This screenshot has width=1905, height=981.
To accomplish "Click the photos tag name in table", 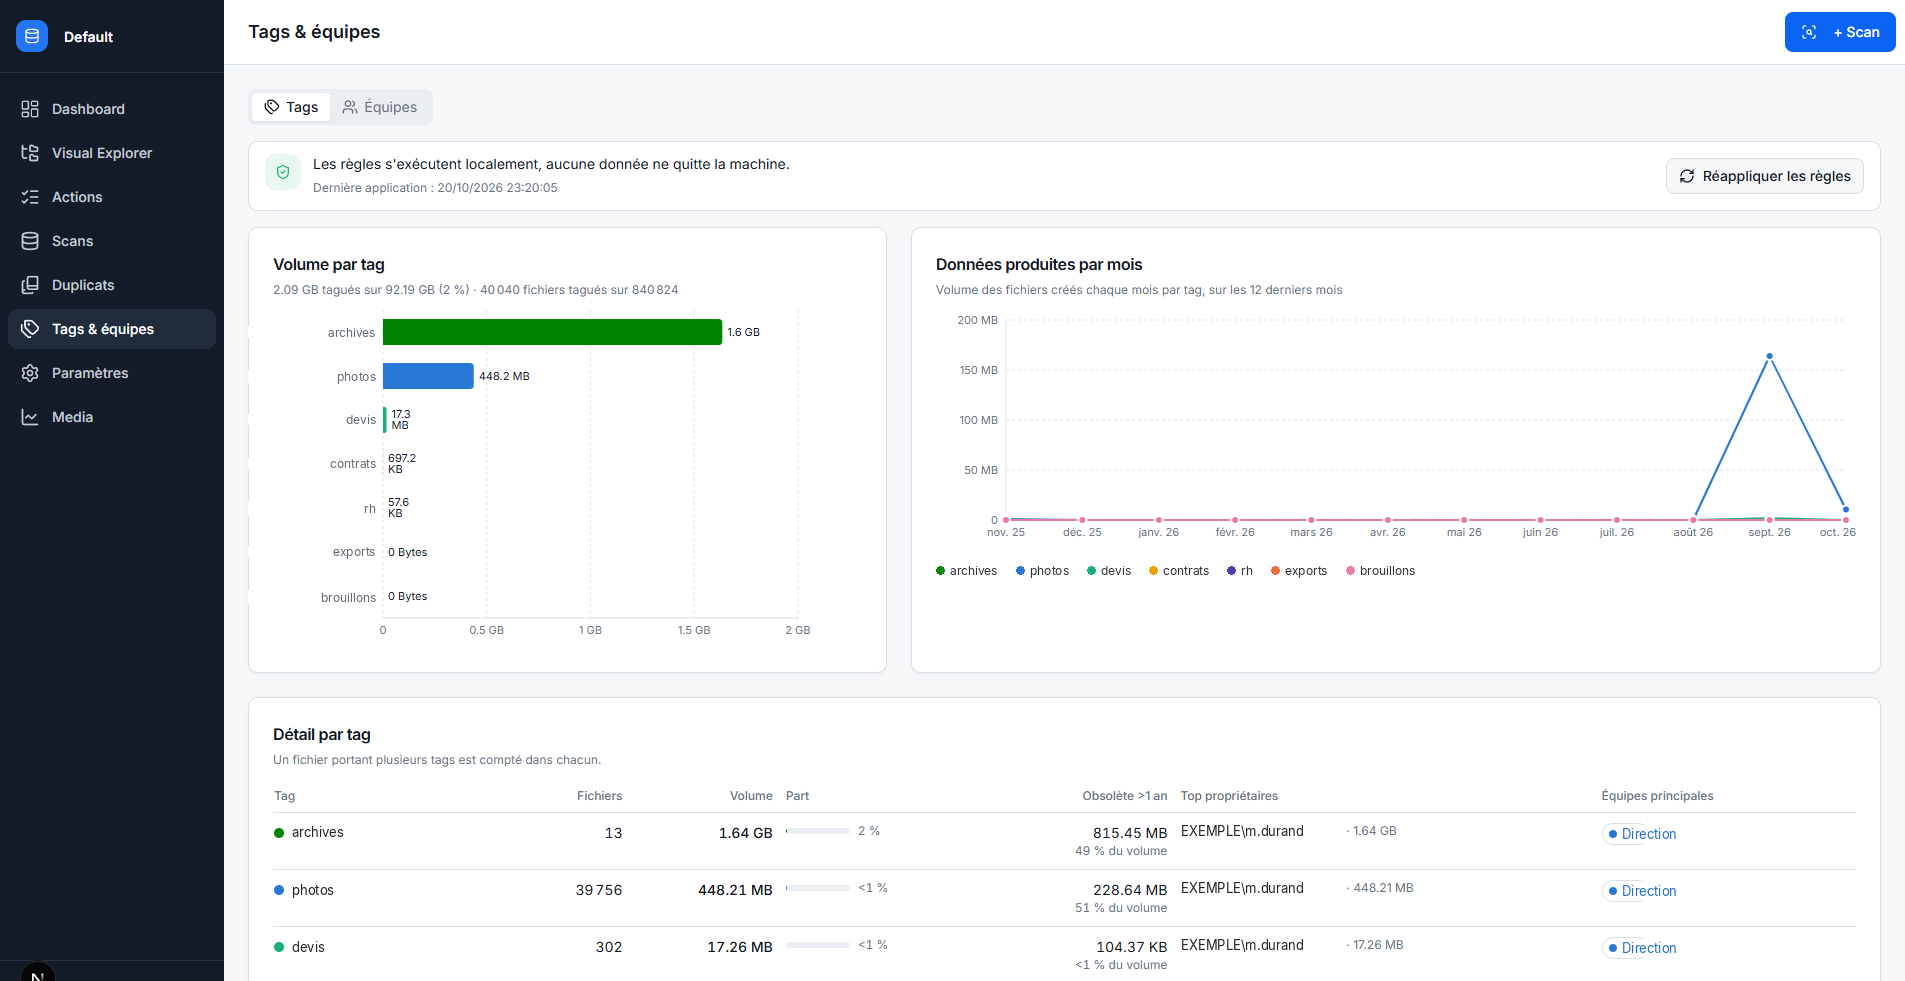I will click(313, 890).
